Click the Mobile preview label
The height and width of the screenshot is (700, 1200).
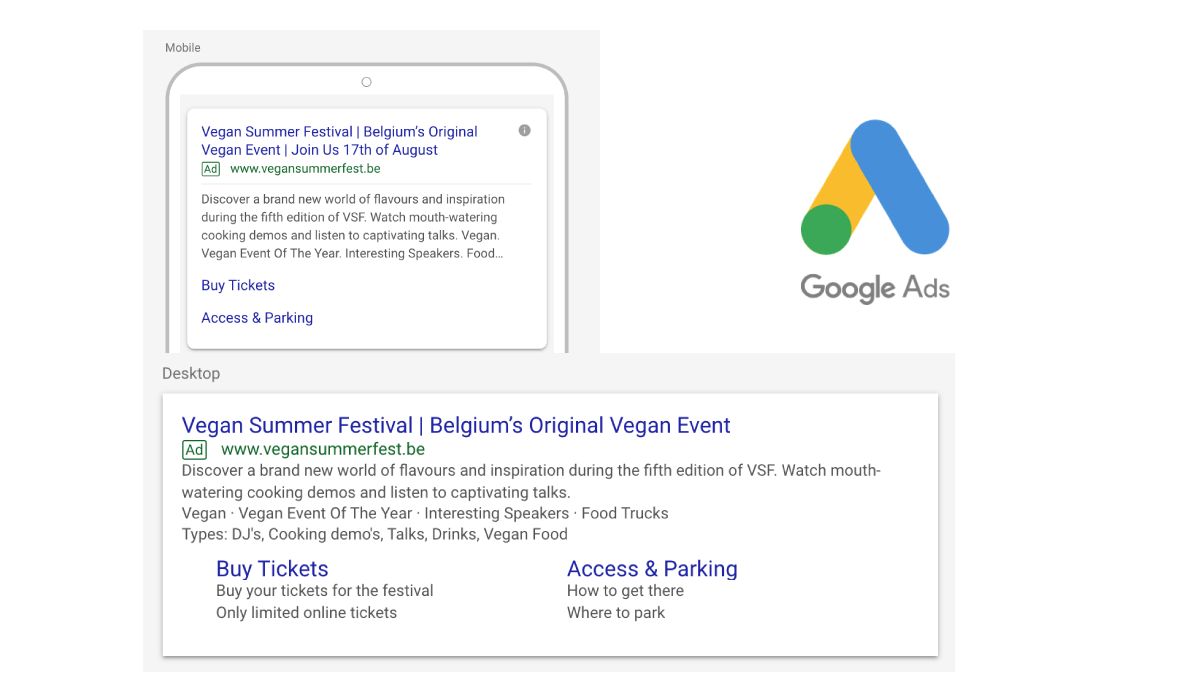click(183, 48)
